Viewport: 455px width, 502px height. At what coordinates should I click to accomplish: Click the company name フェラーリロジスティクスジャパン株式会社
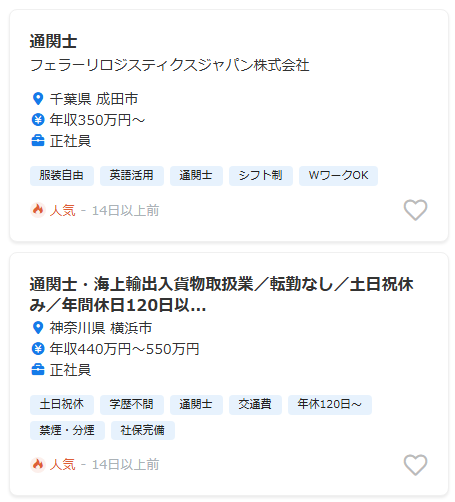tap(170, 65)
